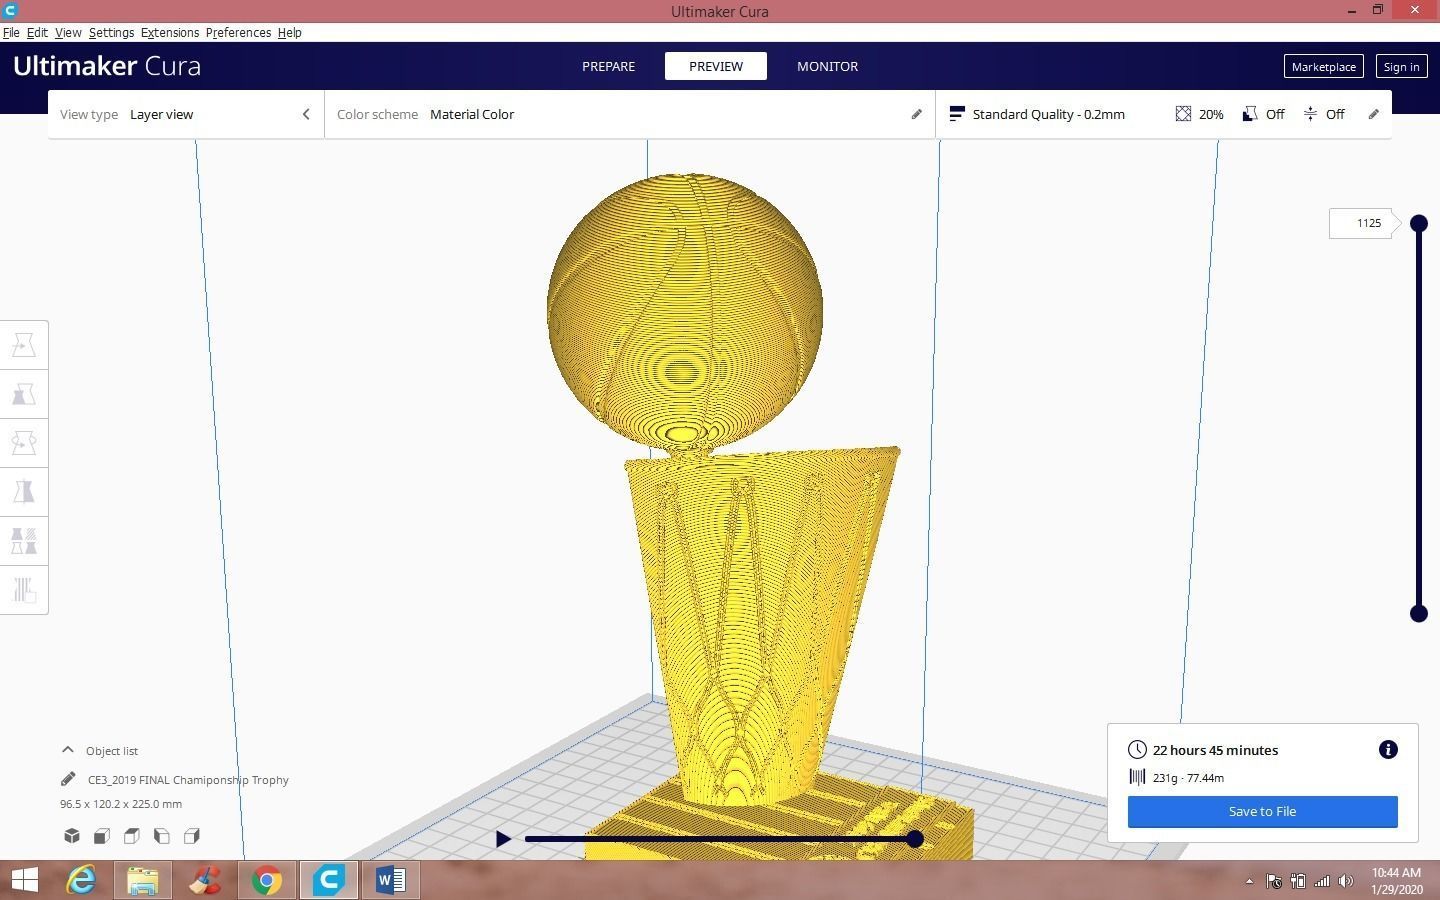Click the 231g · 77.44m material usage
Screen dimensions: 1440x900
[1188, 777]
